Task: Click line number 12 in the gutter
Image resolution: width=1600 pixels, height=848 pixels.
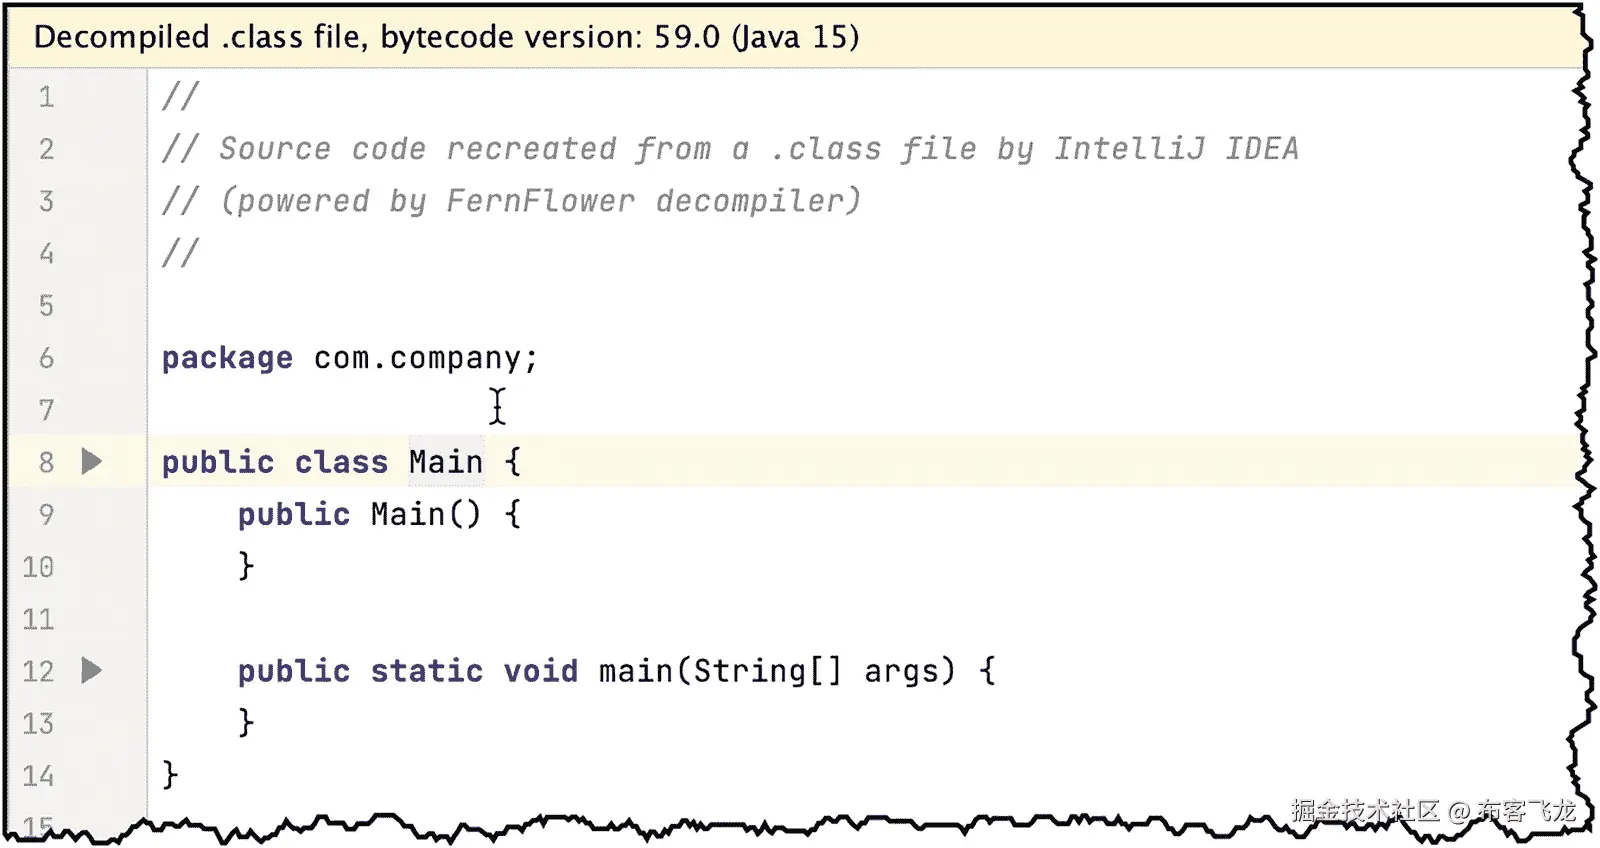Action: (37, 671)
